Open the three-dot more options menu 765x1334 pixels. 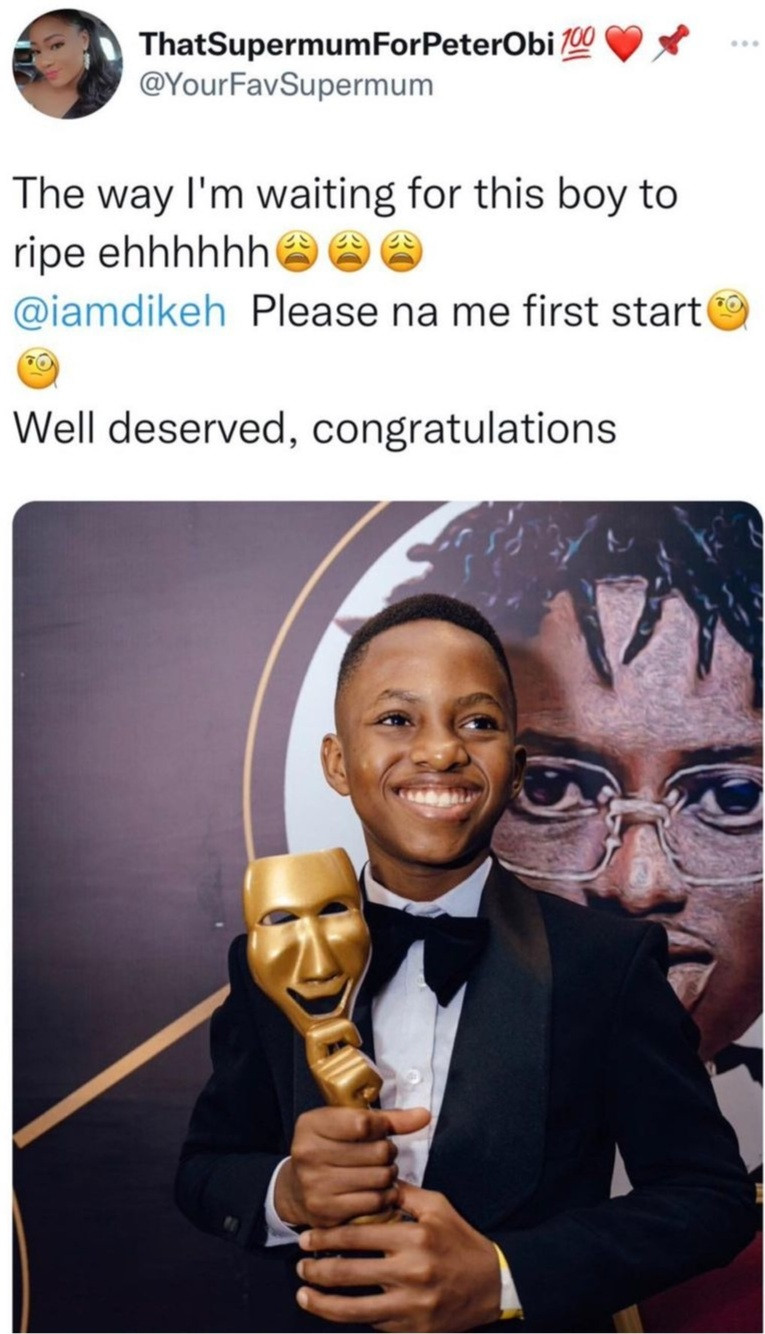click(x=739, y=46)
